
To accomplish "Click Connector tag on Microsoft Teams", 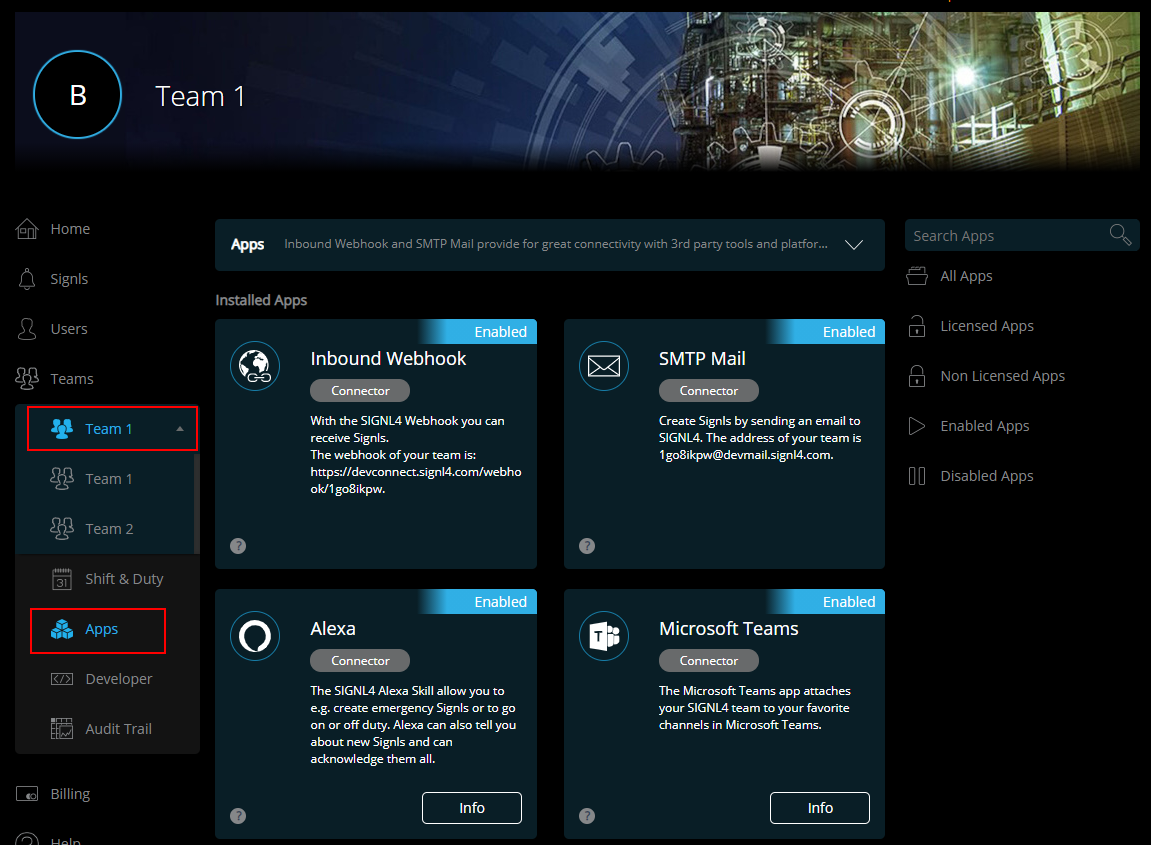I will (x=708, y=661).
